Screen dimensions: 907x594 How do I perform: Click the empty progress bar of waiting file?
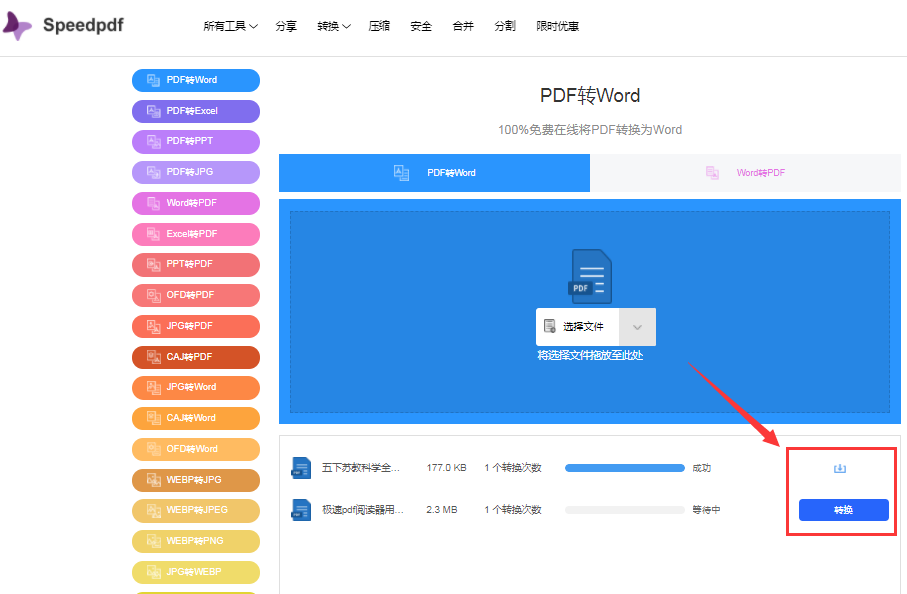coord(625,510)
